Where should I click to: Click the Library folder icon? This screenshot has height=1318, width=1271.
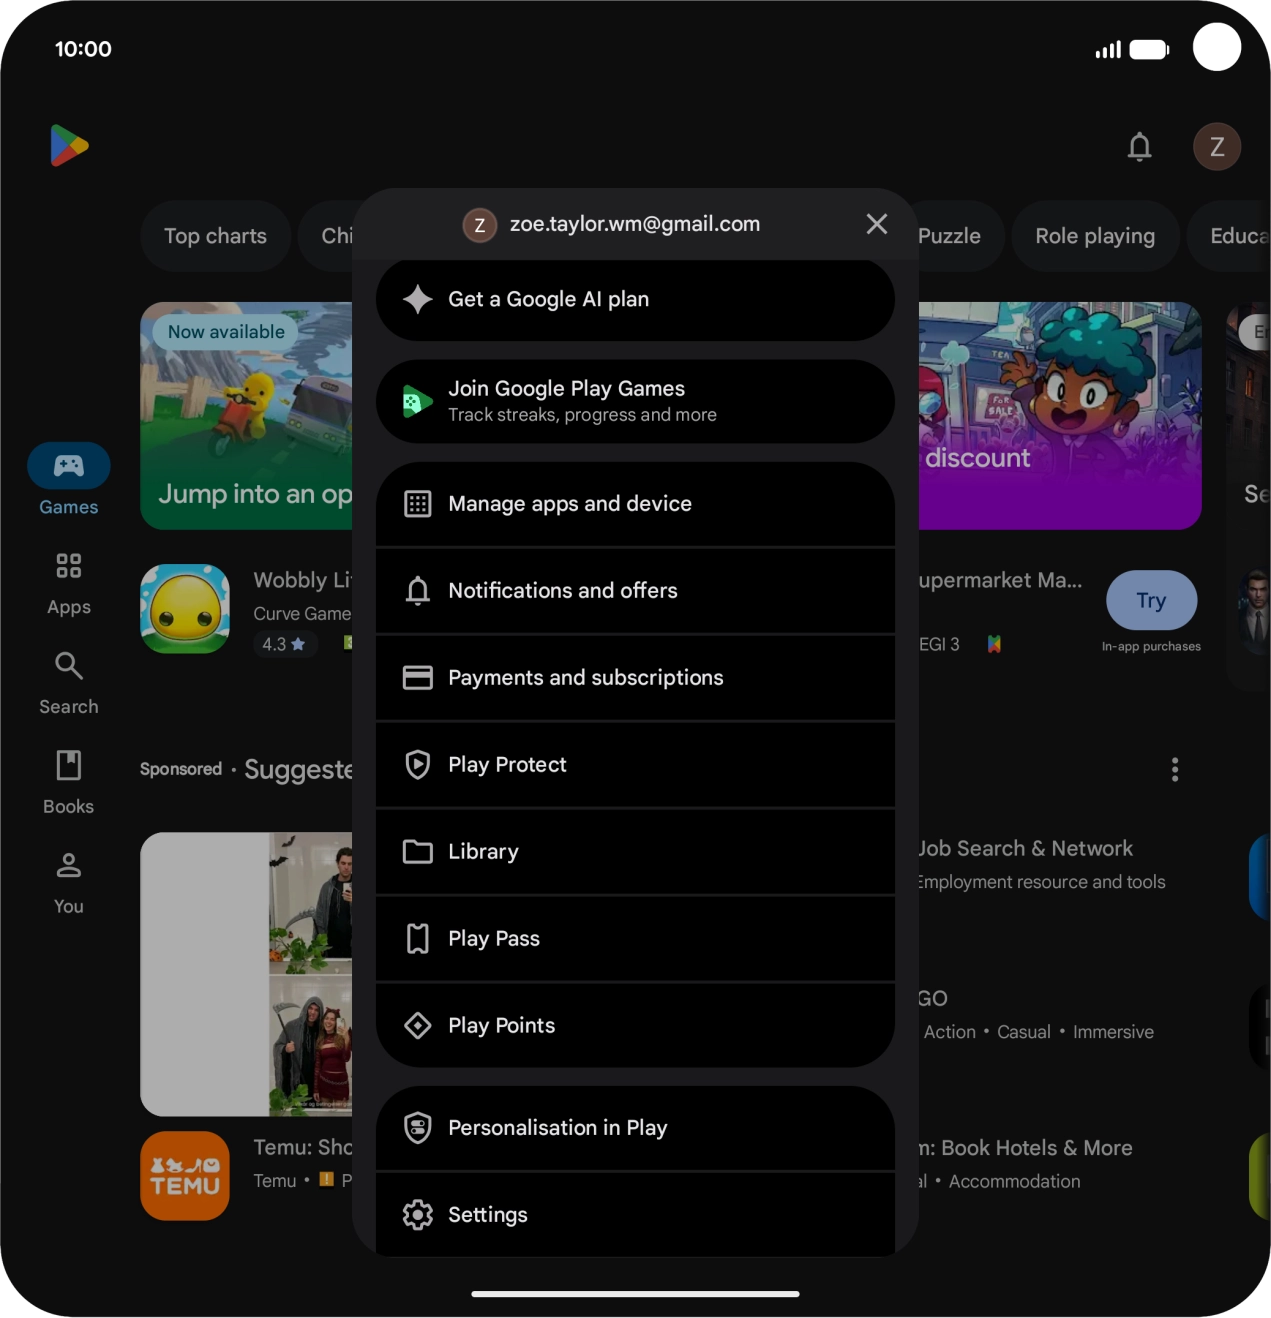click(x=417, y=852)
